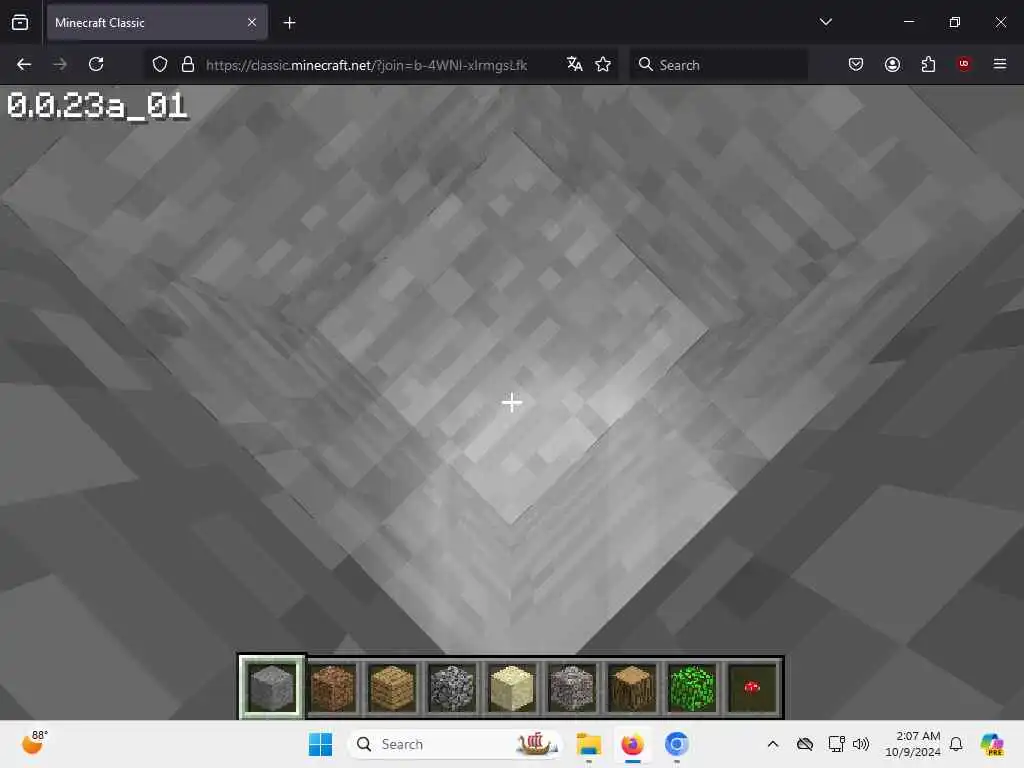Screen dimensions: 1024x768
Task: Select the wood log block in hotbar
Action: pyautogui.click(x=632, y=687)
